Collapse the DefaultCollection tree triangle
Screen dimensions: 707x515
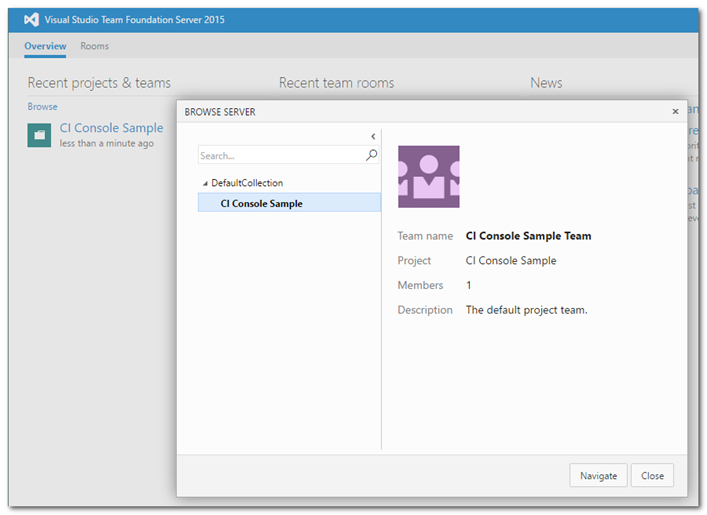click(205, 184)
